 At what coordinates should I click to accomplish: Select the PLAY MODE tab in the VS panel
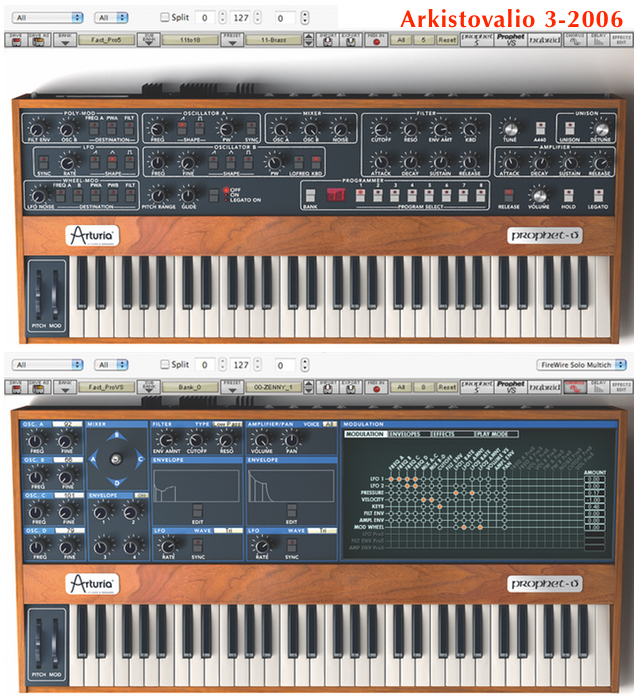pyautogui.click(x=496, y=433)
